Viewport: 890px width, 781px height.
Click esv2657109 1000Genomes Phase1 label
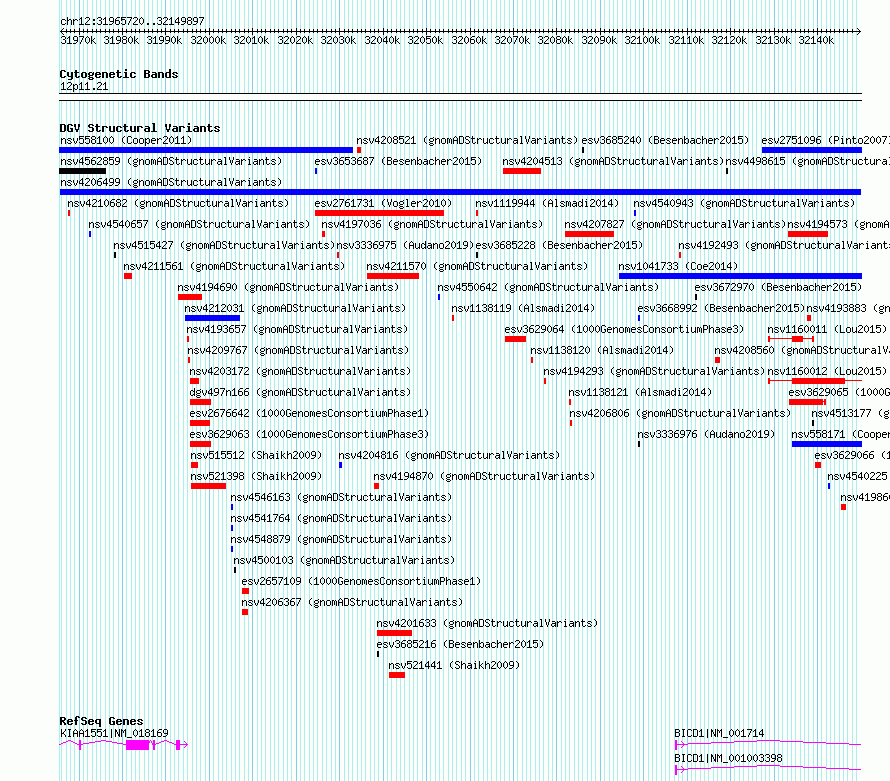(361, 581)
